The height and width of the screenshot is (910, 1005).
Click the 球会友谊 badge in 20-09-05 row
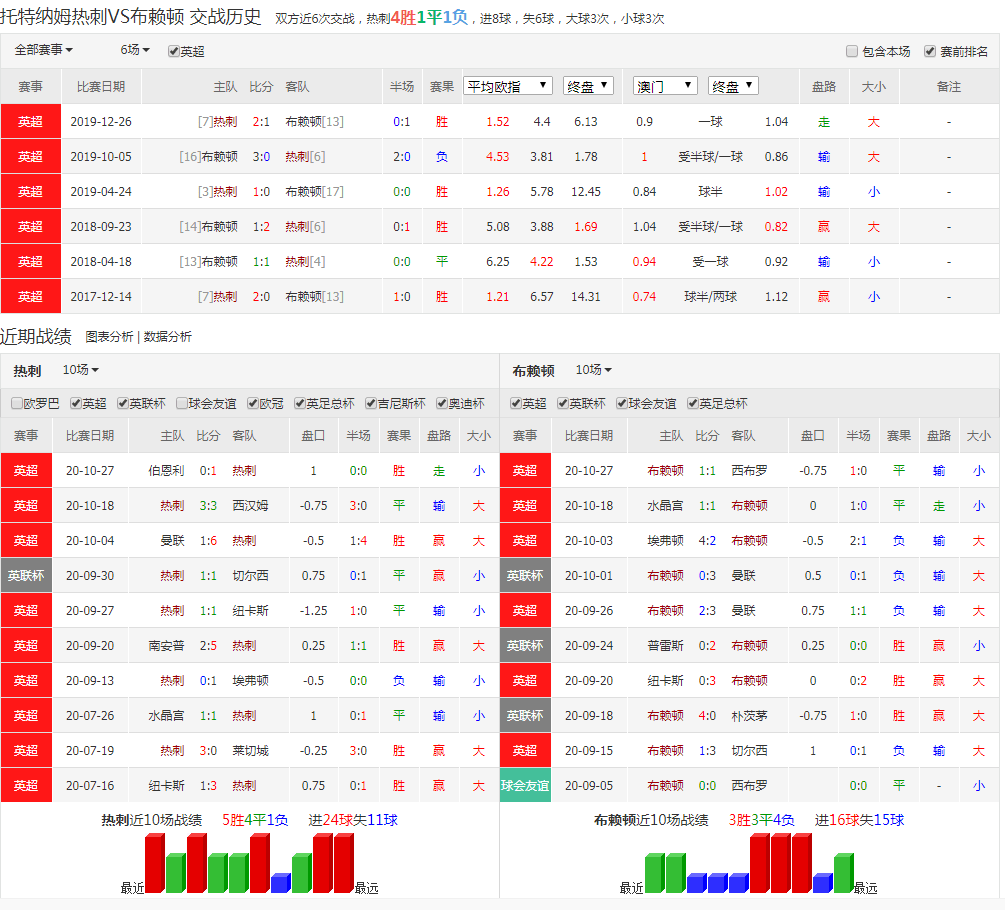click(x=525, y=786)
